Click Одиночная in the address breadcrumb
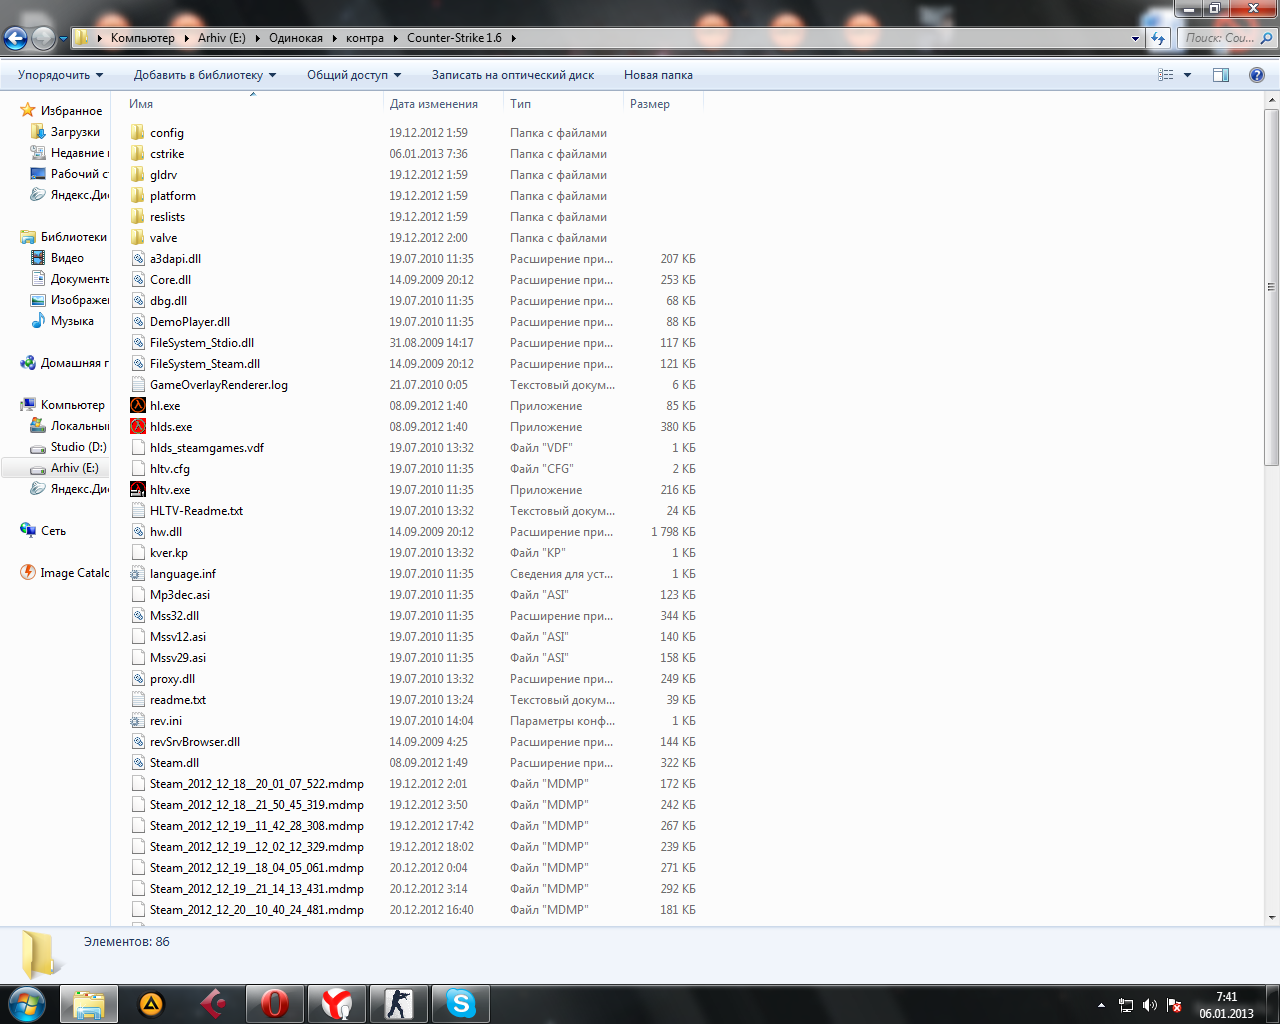The height and width of the screenshot is (1024, 1280). 295,38
